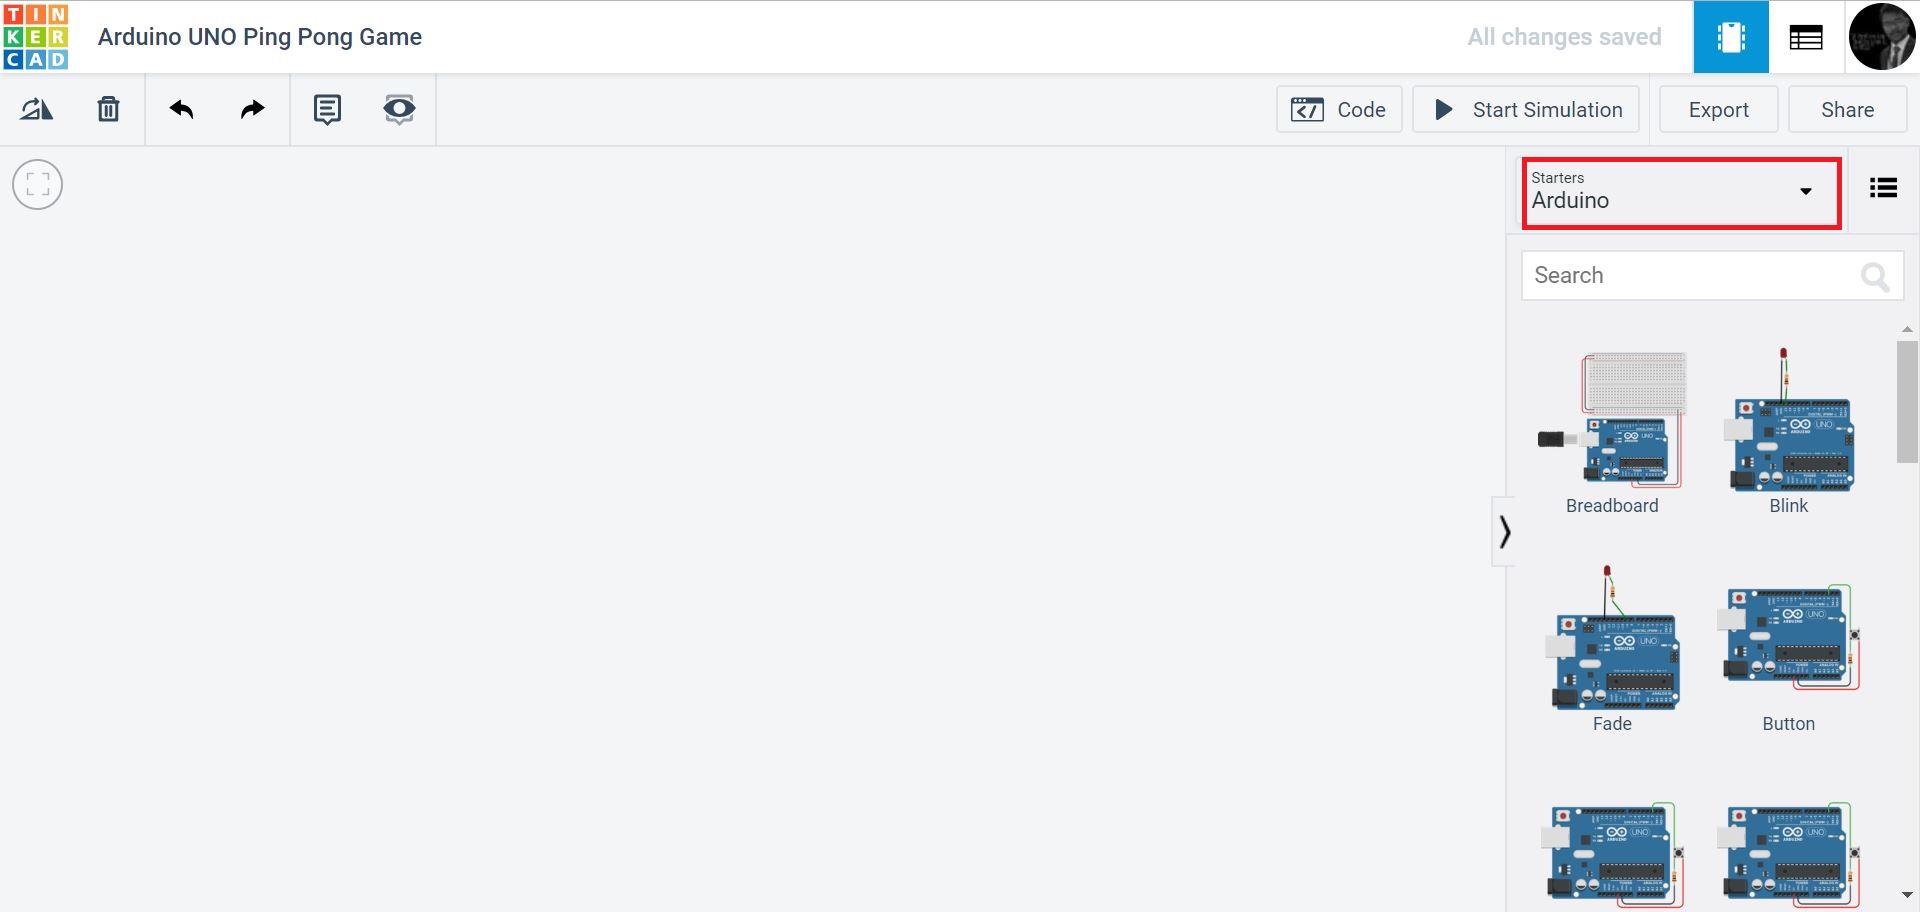Toggle notes visibility eye icon
The image size is (1920, 912).
pyautogui.click(x=399, y=109)
